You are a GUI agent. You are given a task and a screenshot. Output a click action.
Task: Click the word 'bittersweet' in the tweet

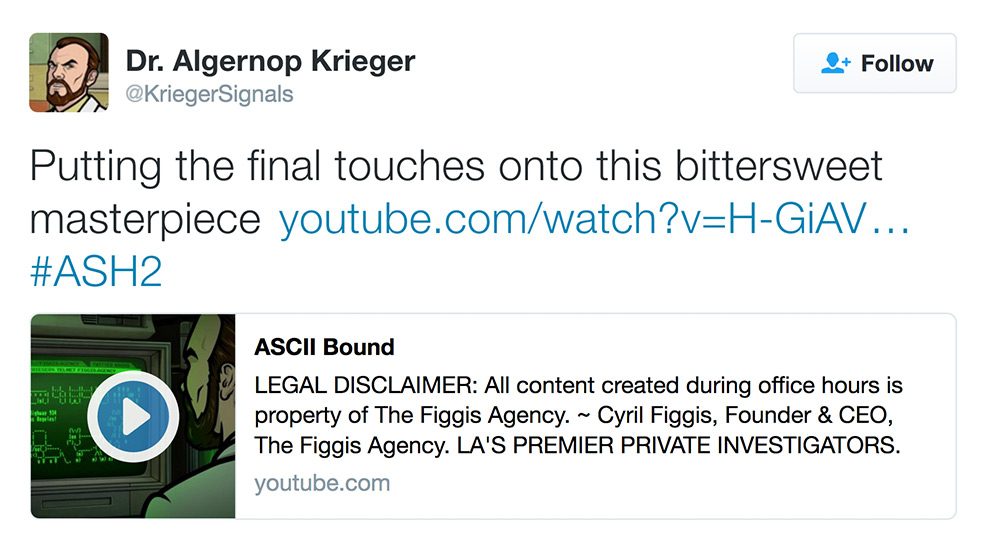pos(779,166)
